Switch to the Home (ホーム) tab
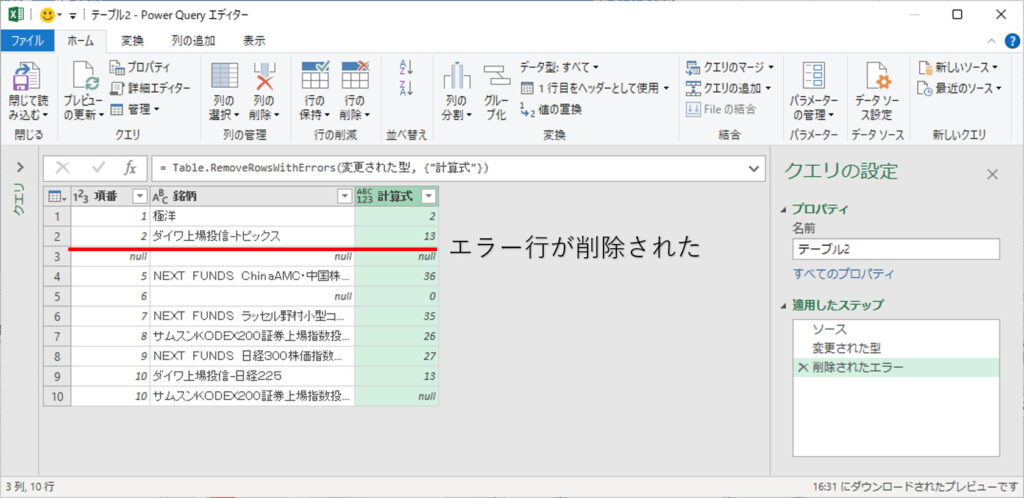The height and width of the screenshot is (498, 1024). pos(80,41)
